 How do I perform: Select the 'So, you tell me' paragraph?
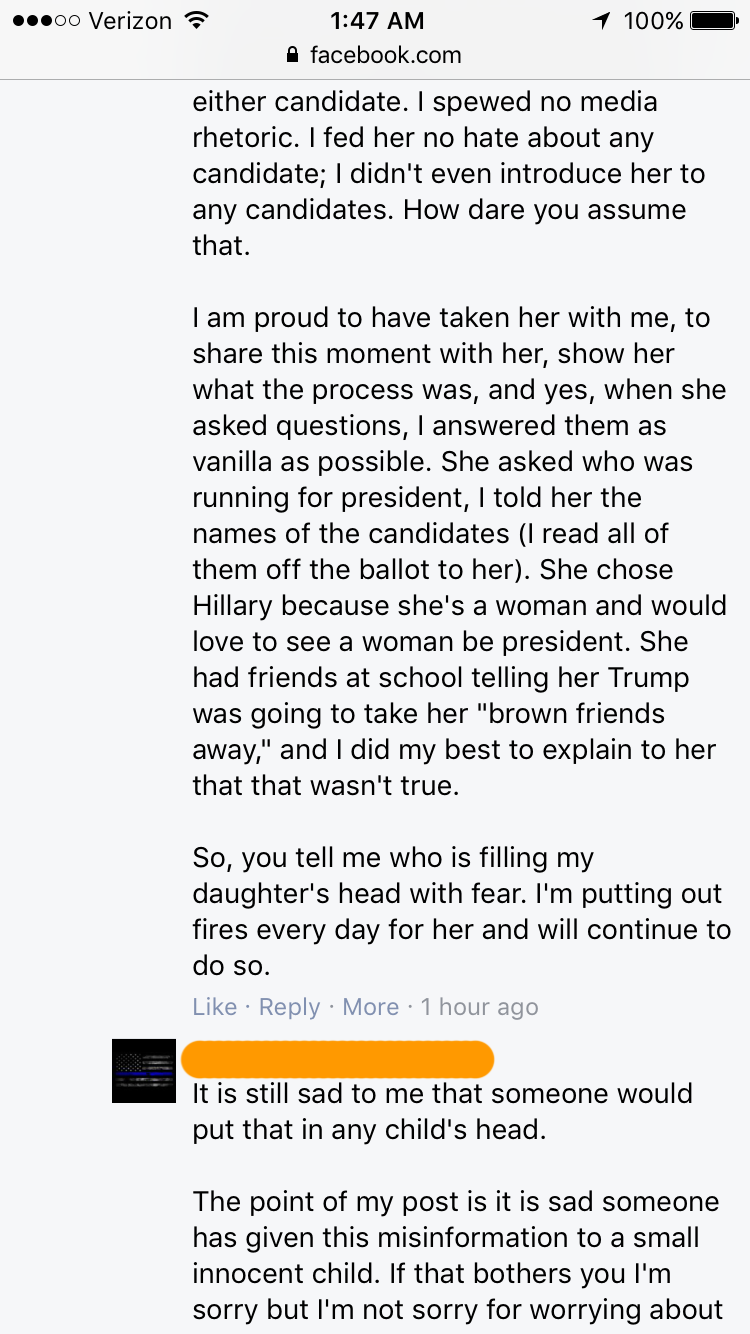(x=460, y=911)
